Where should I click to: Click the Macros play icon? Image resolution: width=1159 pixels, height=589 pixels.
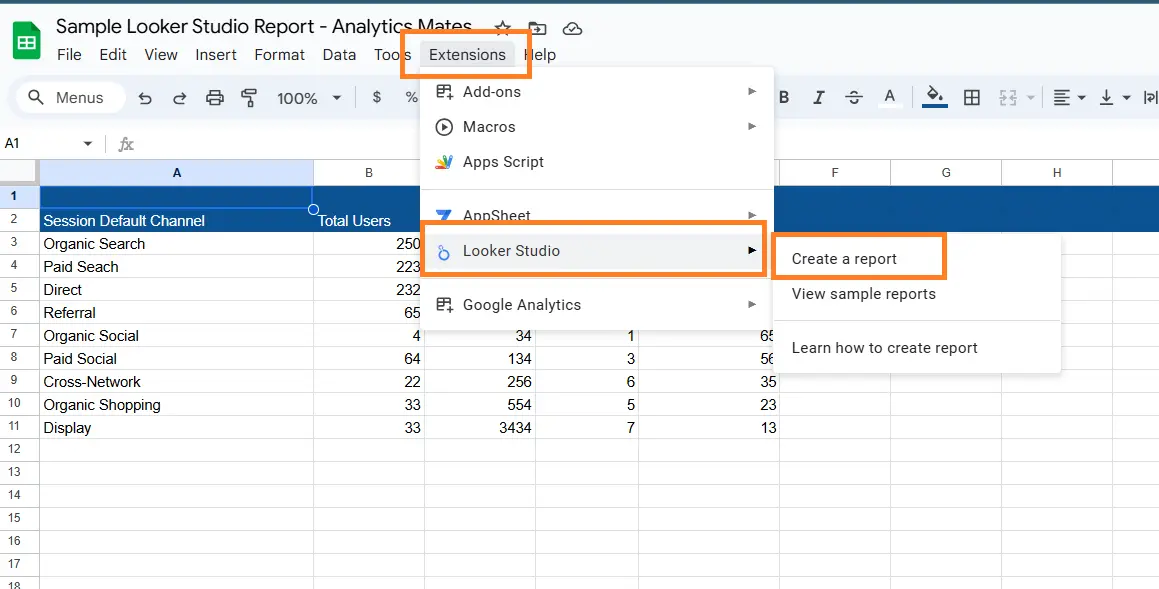point(444,127)
